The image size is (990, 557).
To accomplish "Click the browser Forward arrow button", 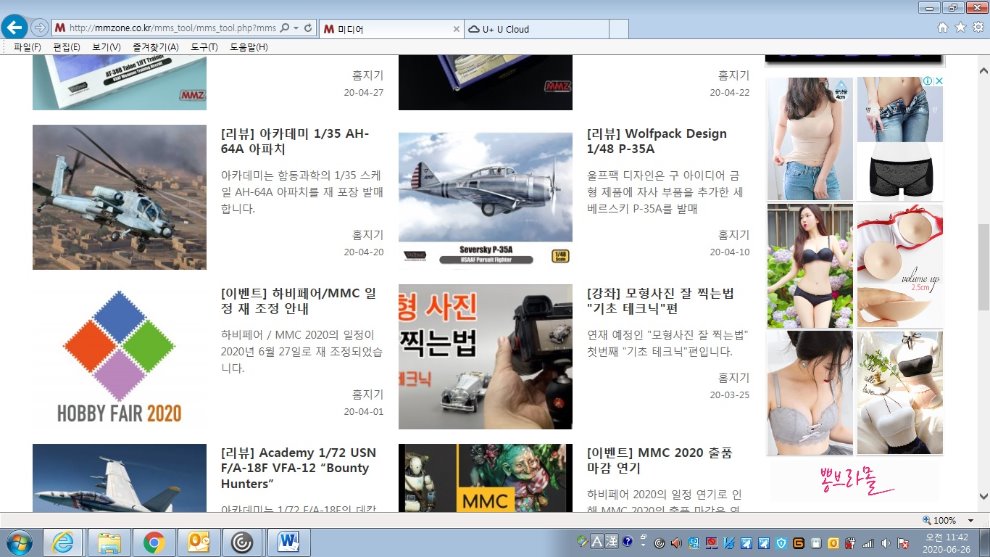I will click(x=39, y=28).
